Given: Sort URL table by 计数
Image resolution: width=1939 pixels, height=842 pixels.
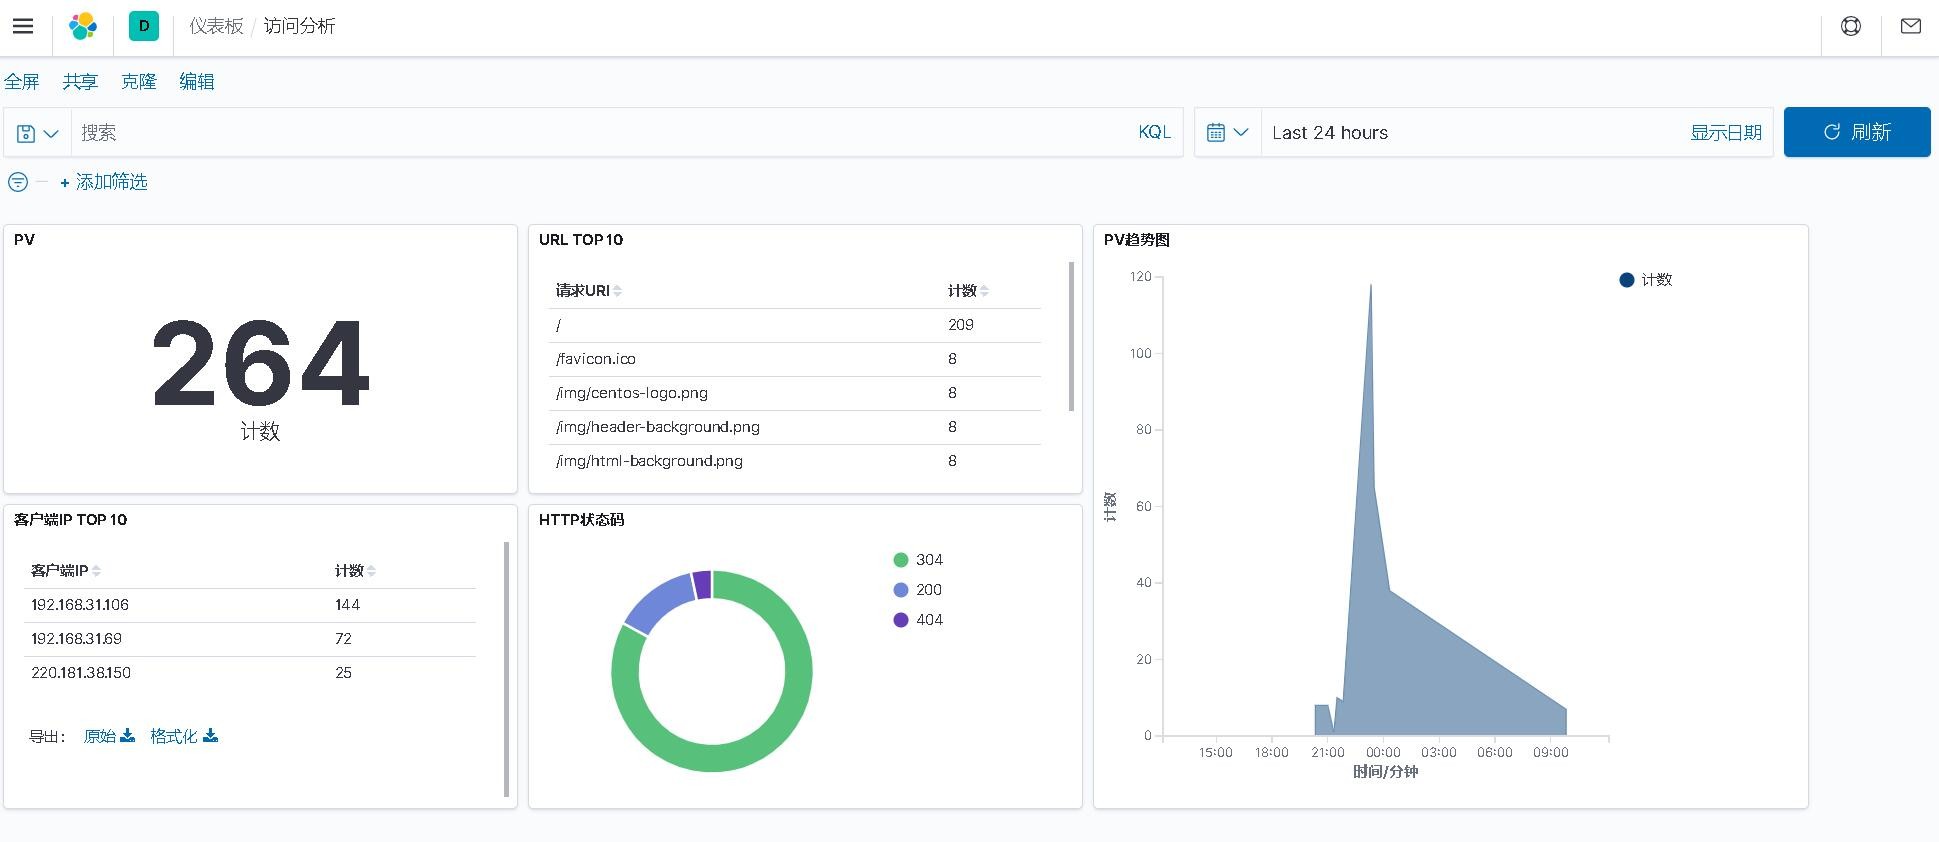Looking at the screenshot, I should [x=968, y=291].
